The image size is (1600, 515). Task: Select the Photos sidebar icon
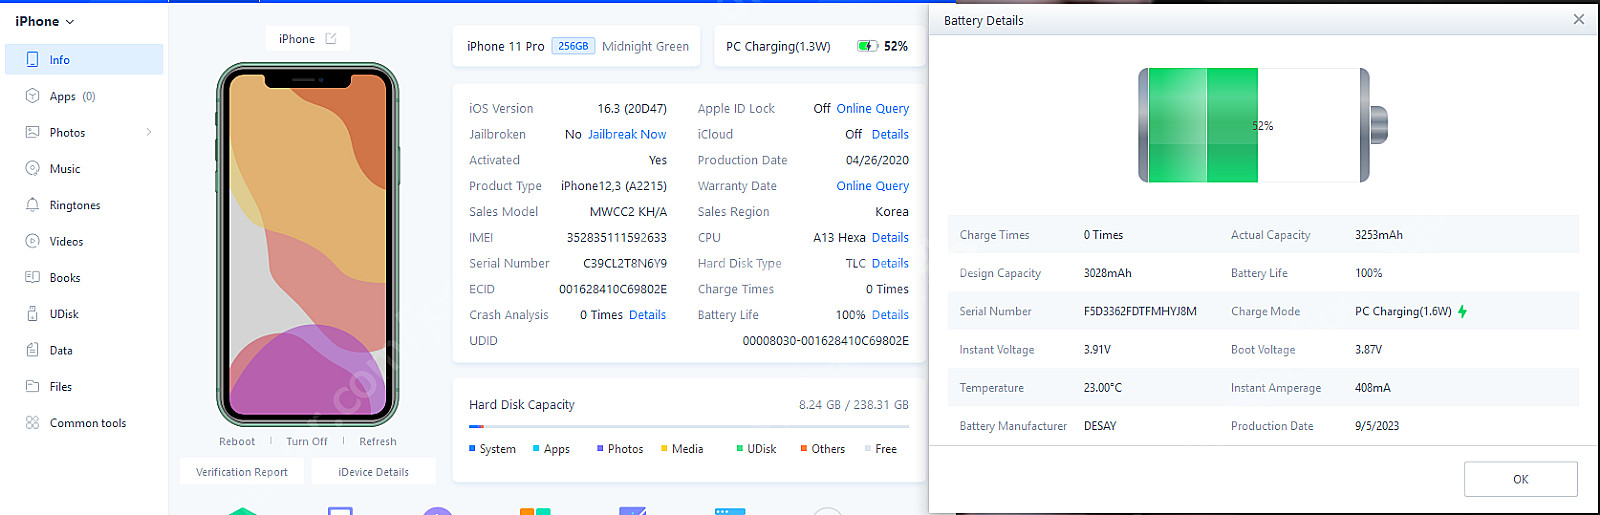32,132
